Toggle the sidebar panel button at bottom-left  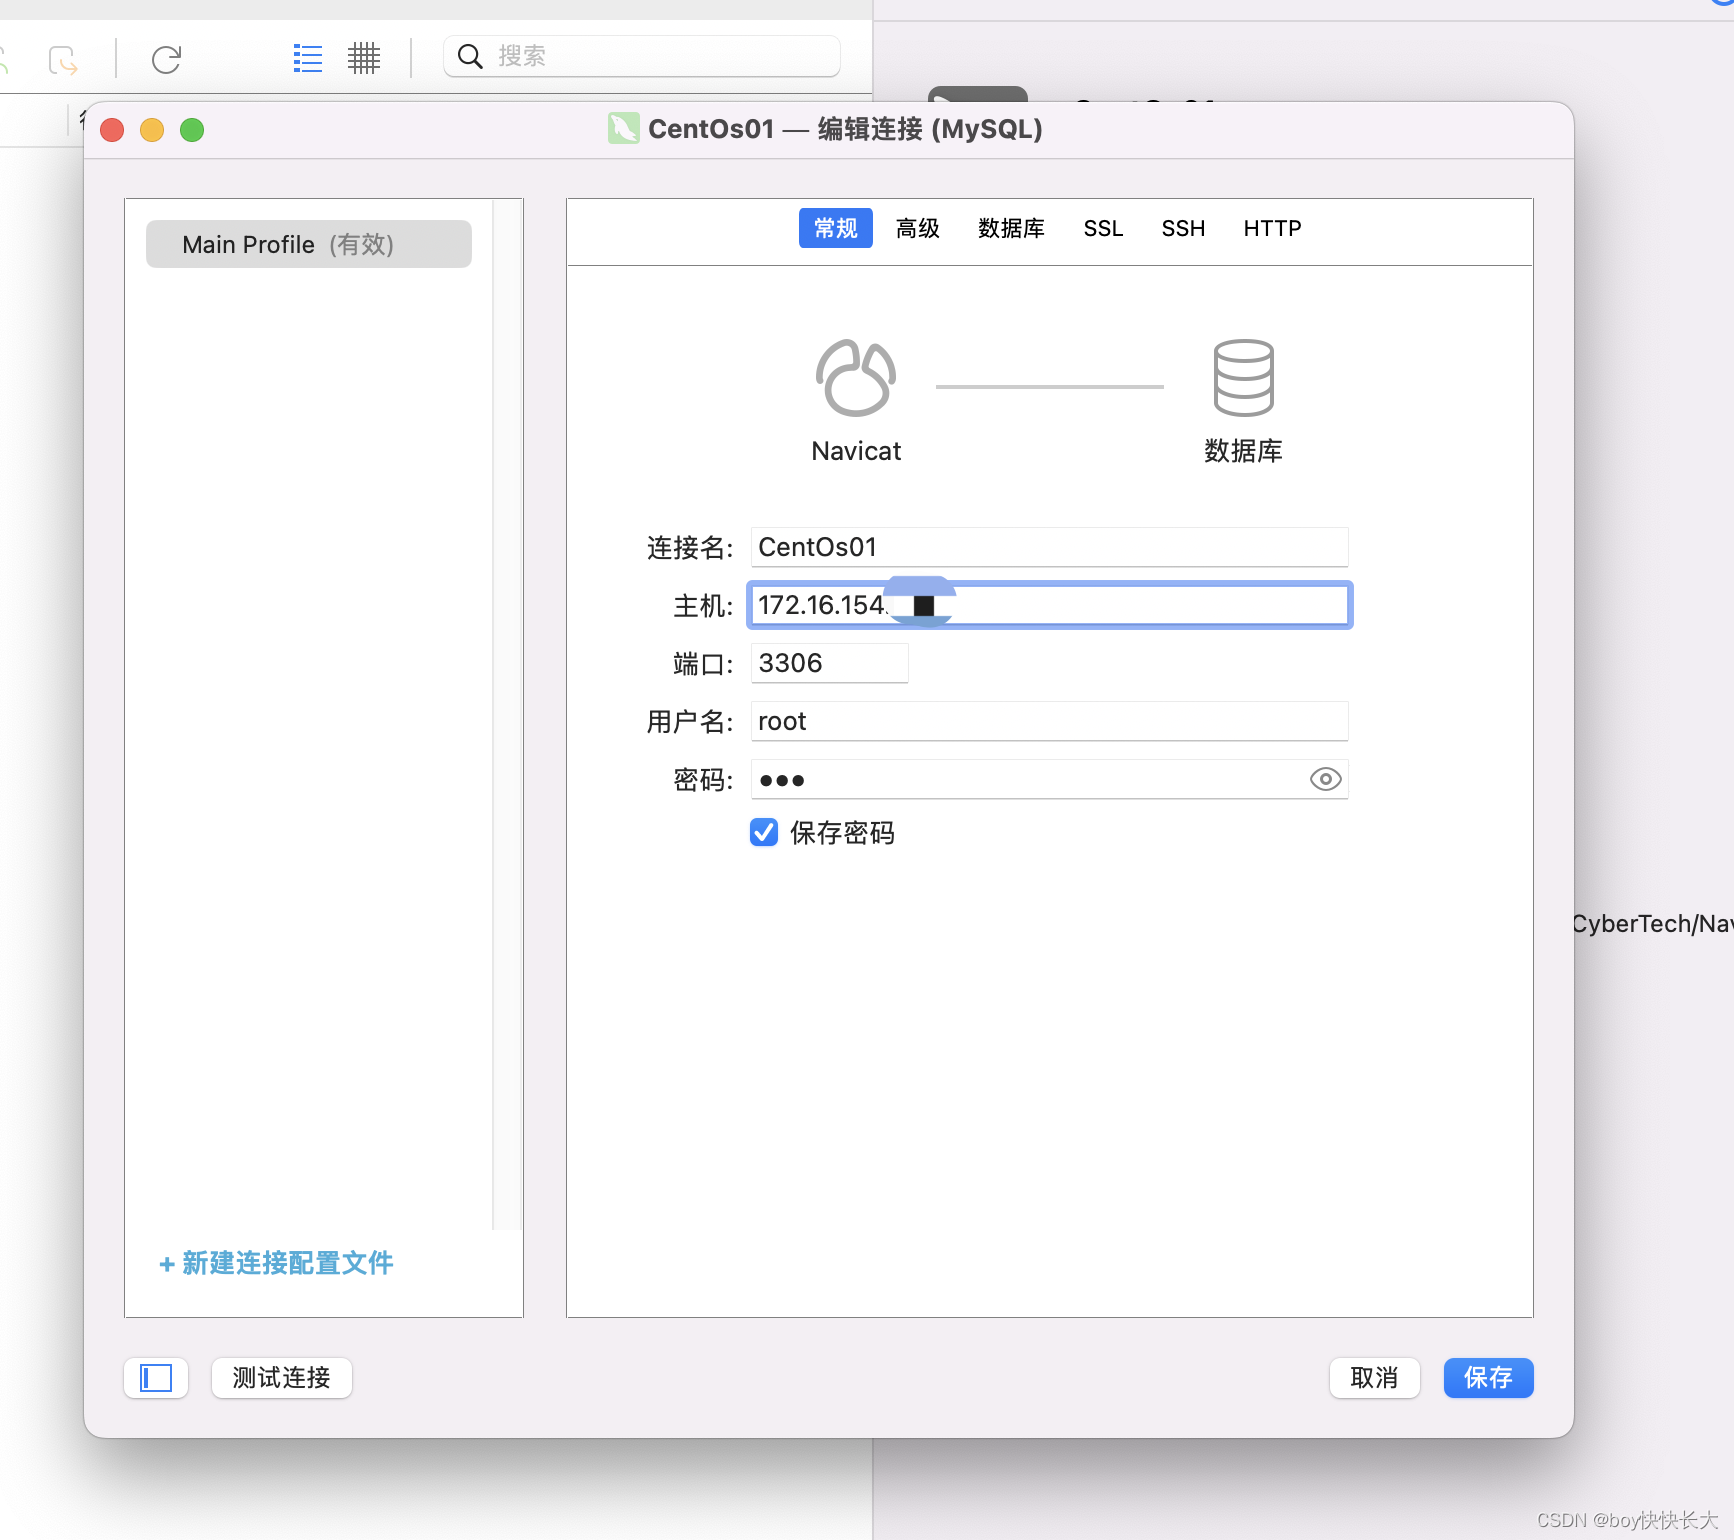156,1378
